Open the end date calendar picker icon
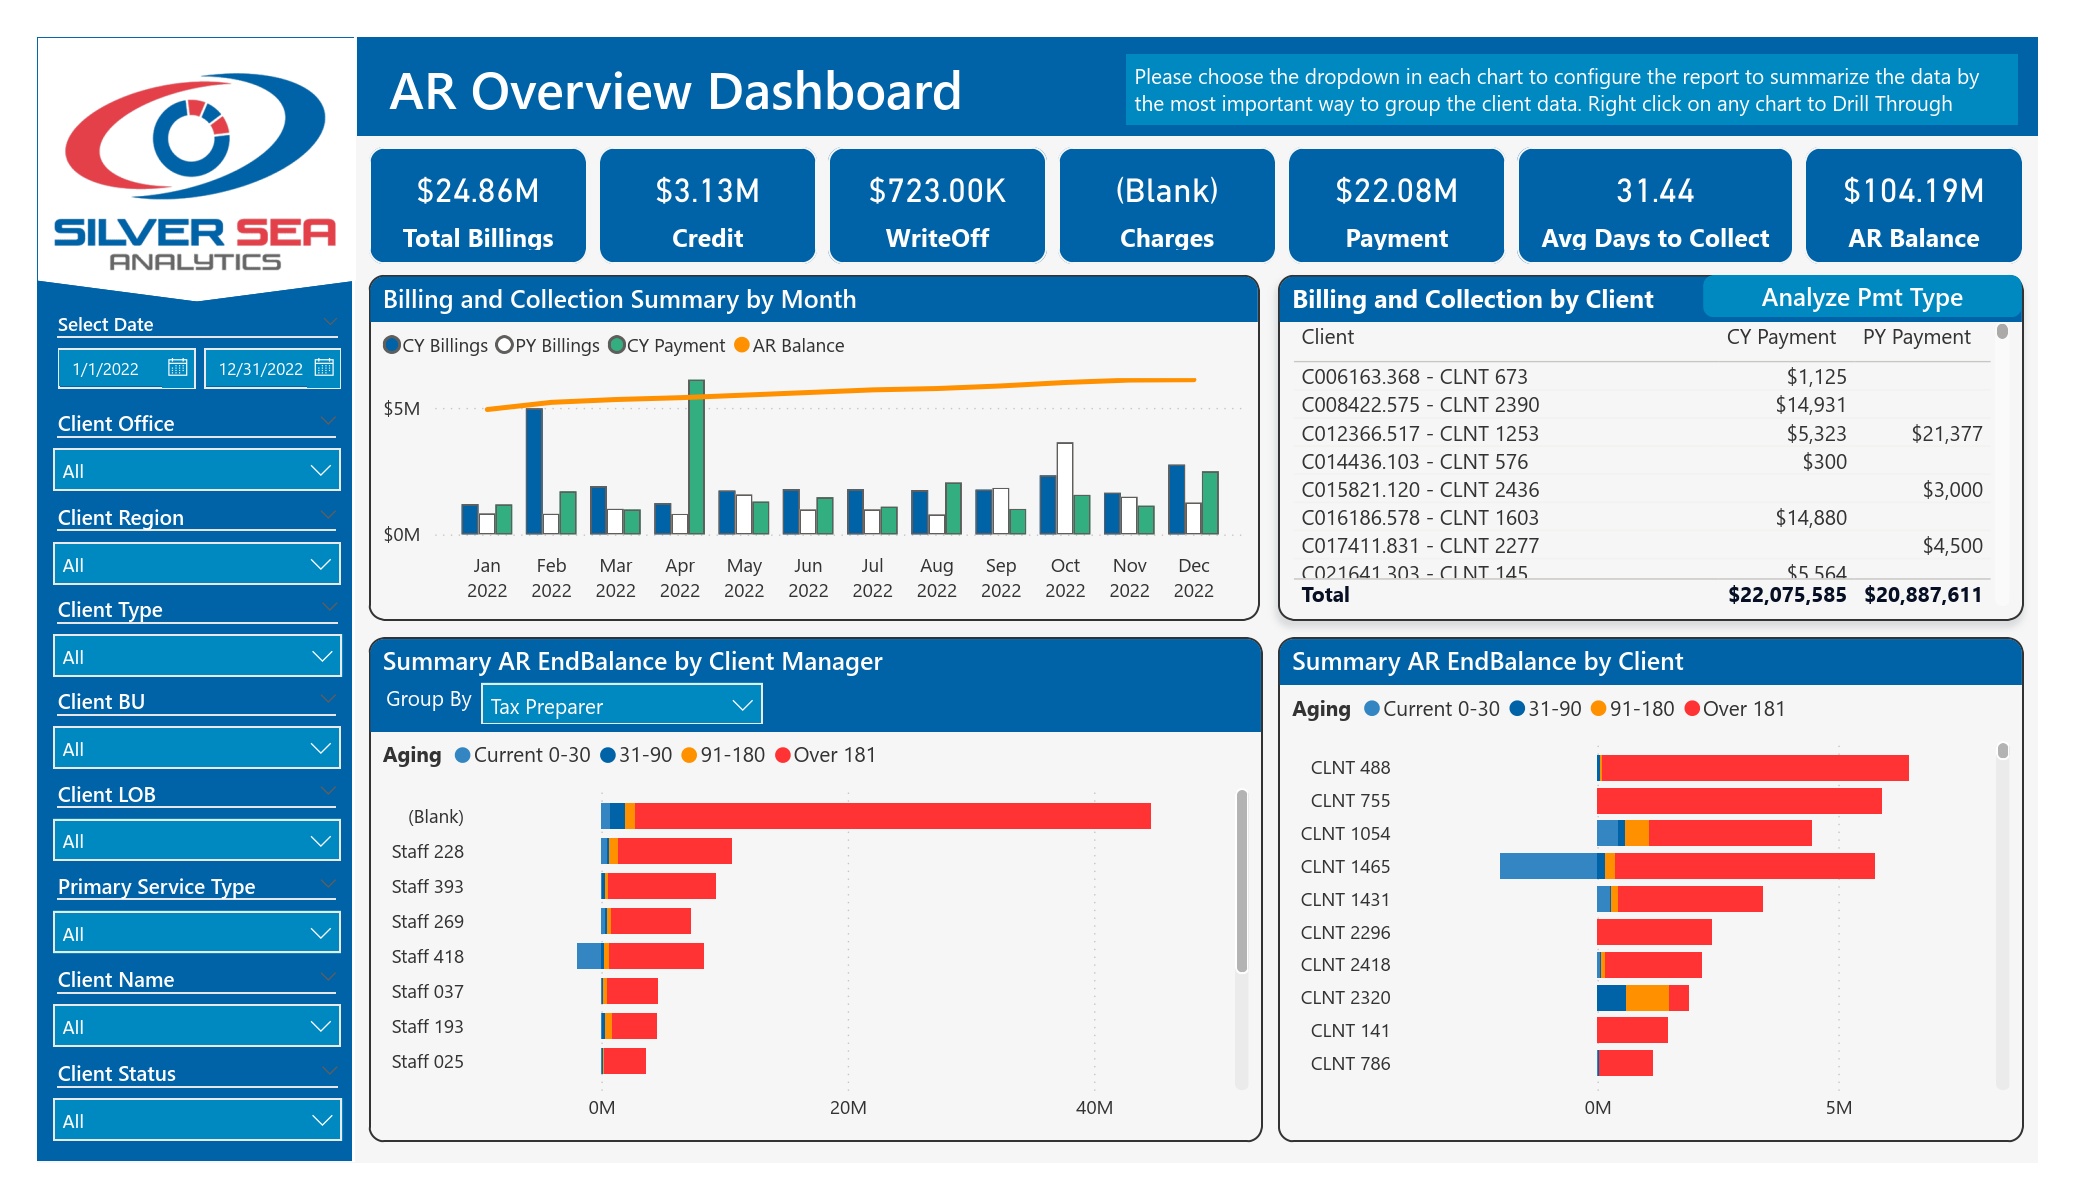The height and width of the screenshot is (1200, 2075). coord(324,368)
